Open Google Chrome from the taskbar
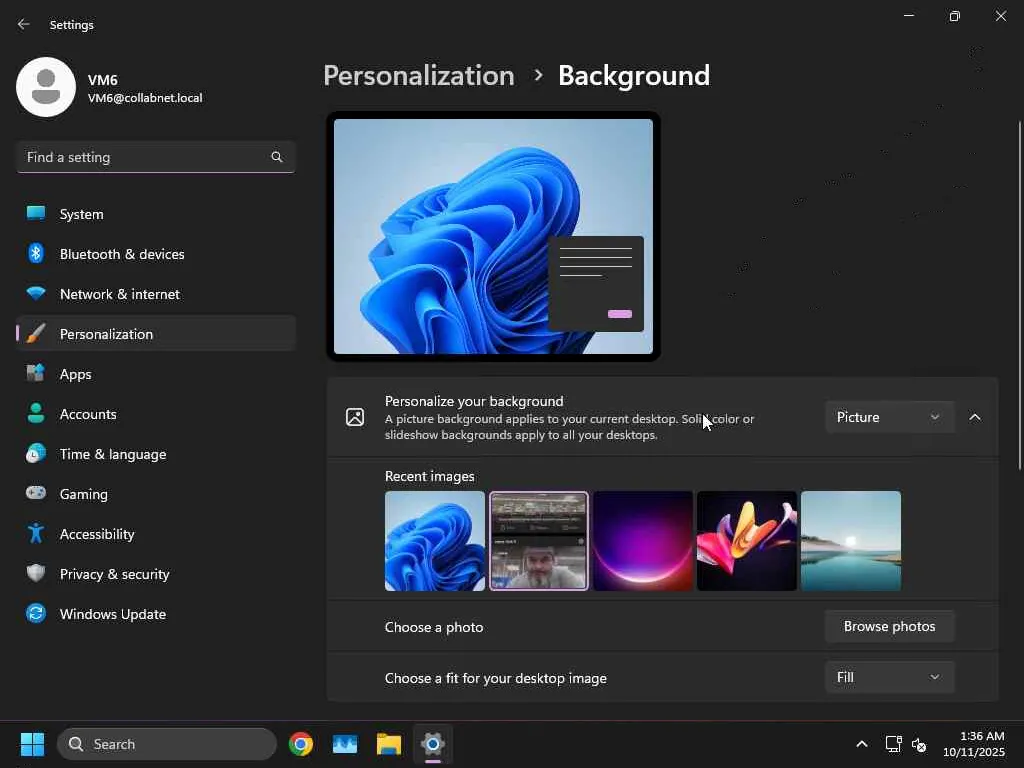This screenshot has height=768, width=1024. 301,744
